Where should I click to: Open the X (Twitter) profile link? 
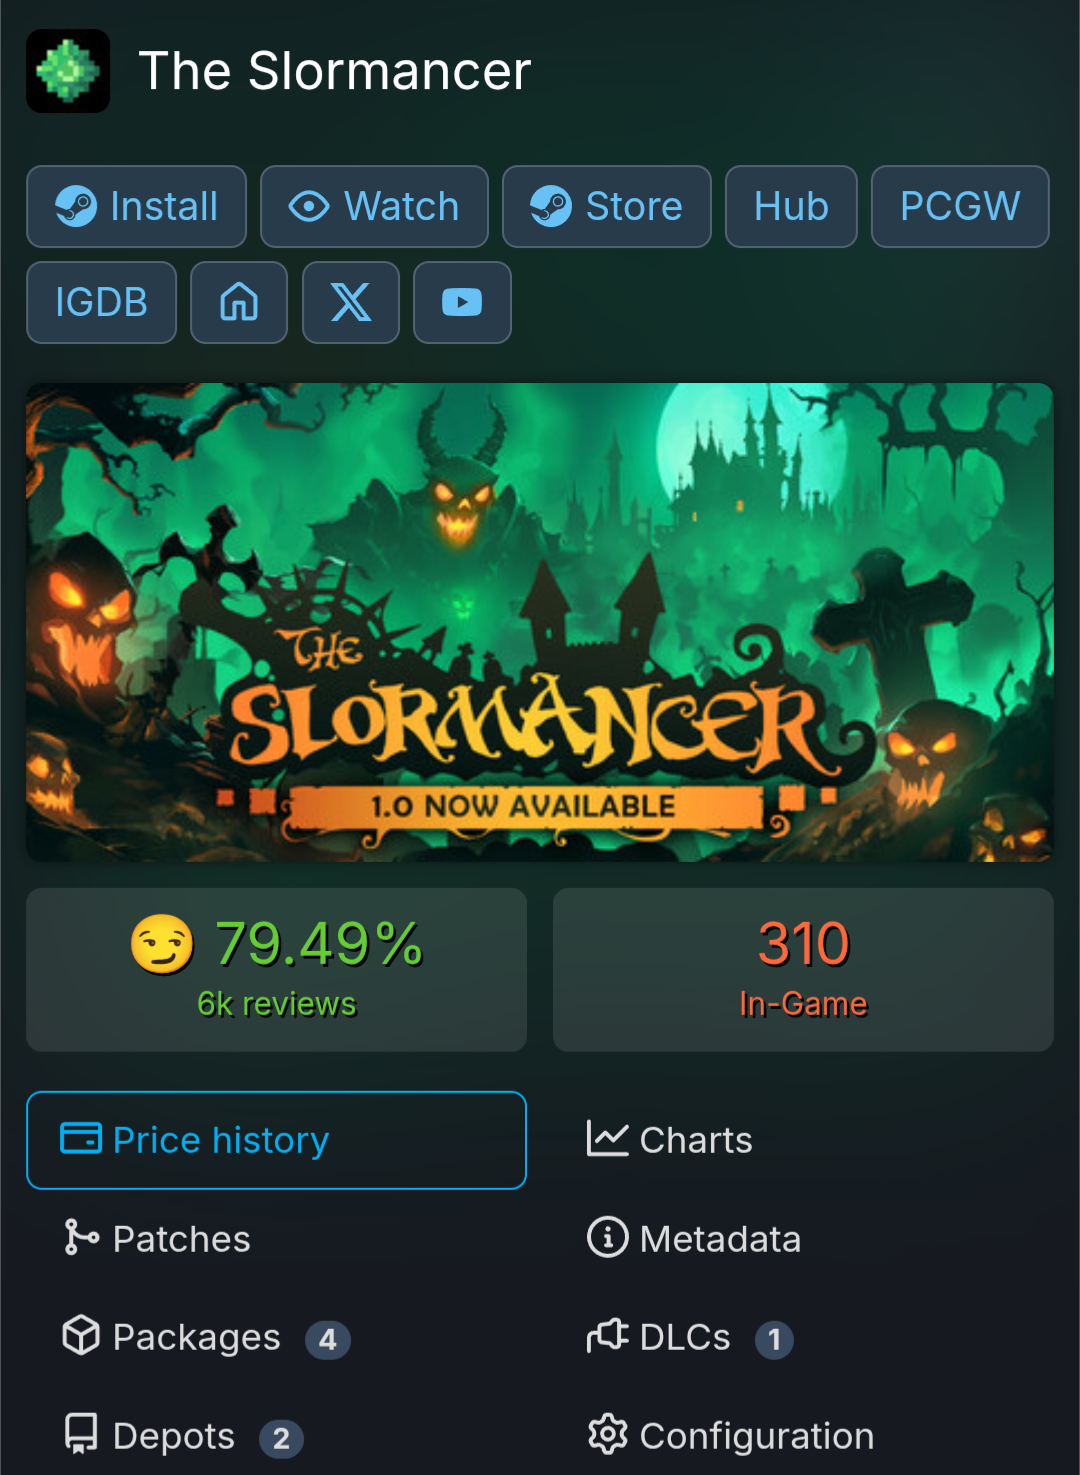[351, 302]
